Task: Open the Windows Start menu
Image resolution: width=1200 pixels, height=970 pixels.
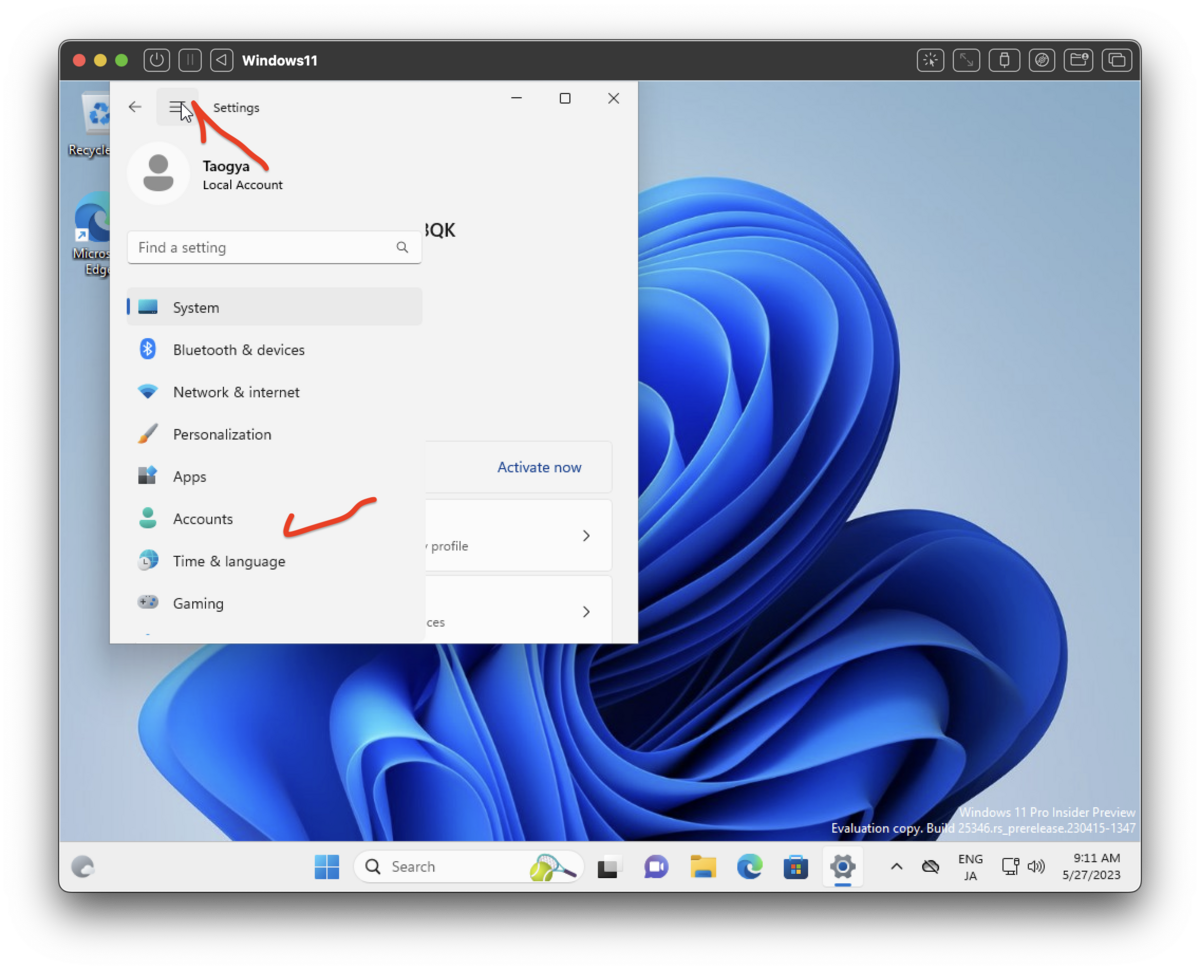Action: tap(327, 867)
